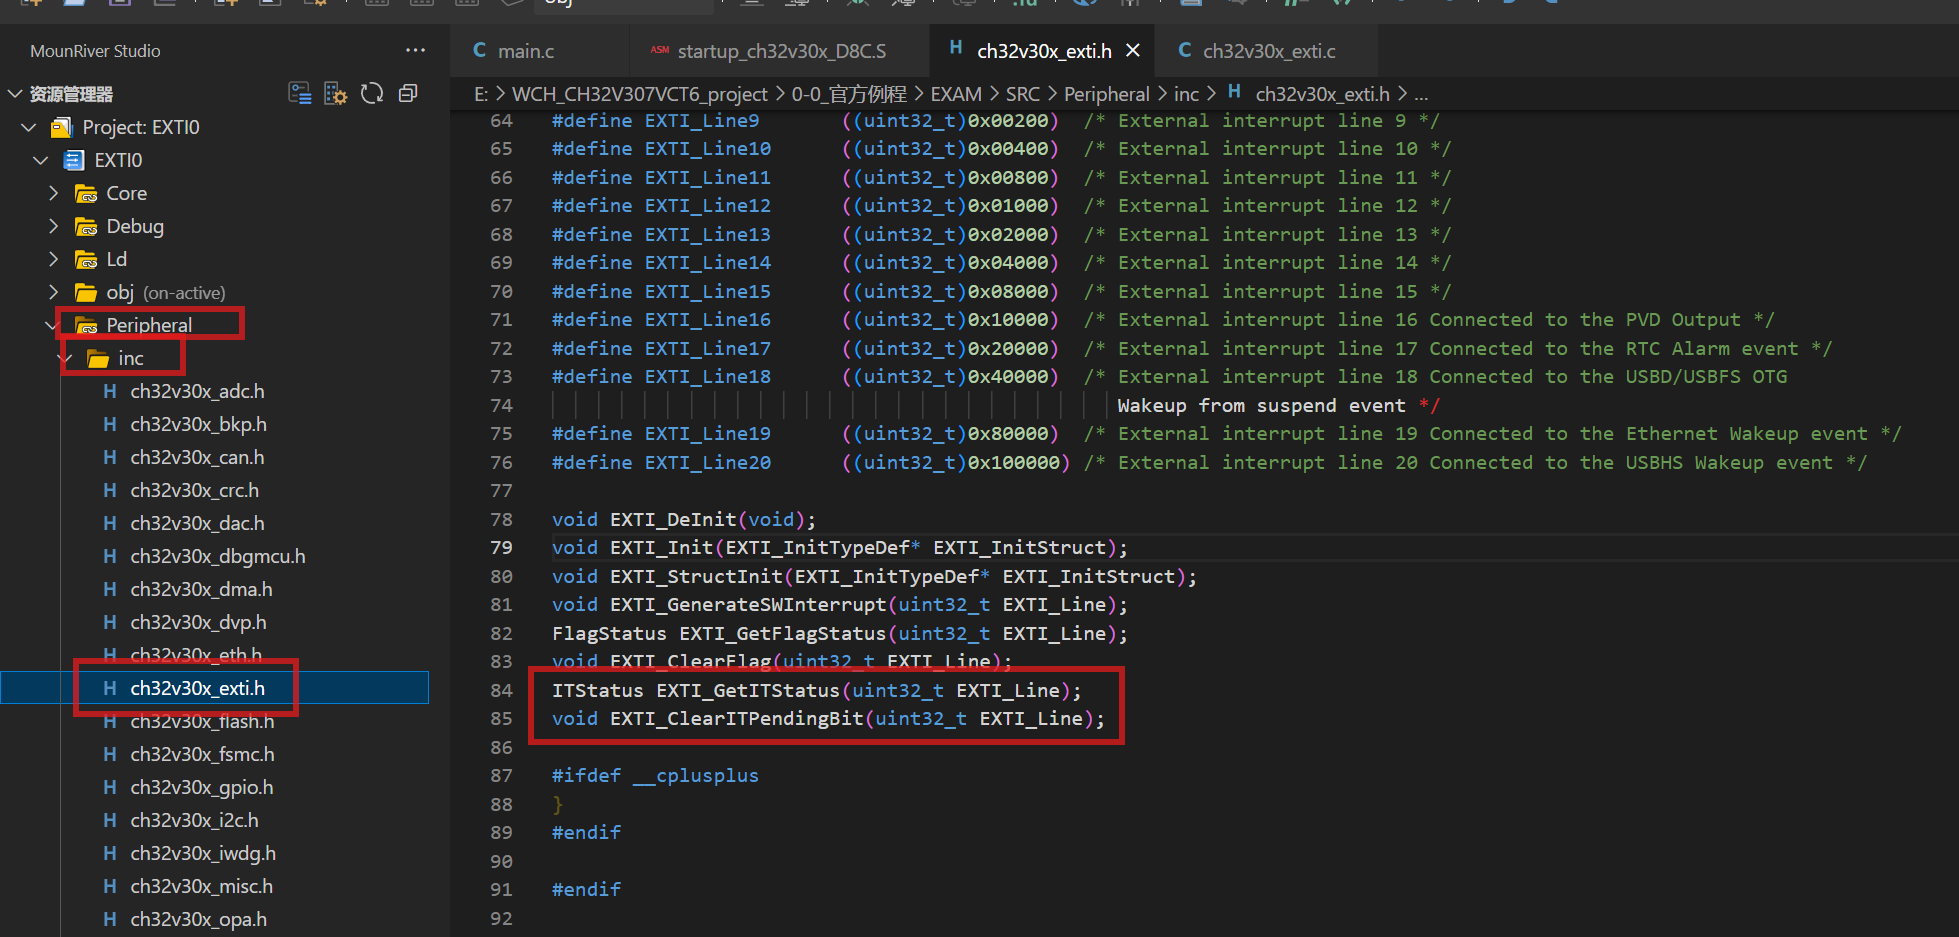
Task: Open ch32v30x_fsmc.h in the file tree
Action: point(202,754)
